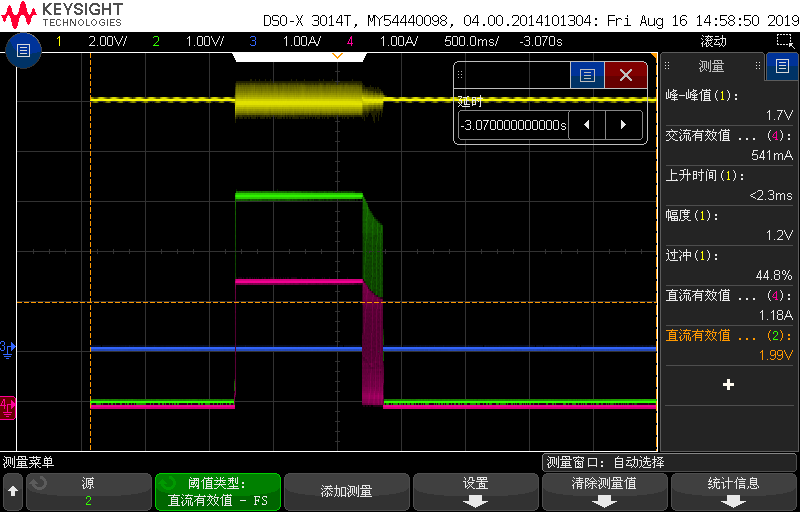800x512 pixels.
Task: Select the 幅度(1) measurement
Action: click(729, 225)
